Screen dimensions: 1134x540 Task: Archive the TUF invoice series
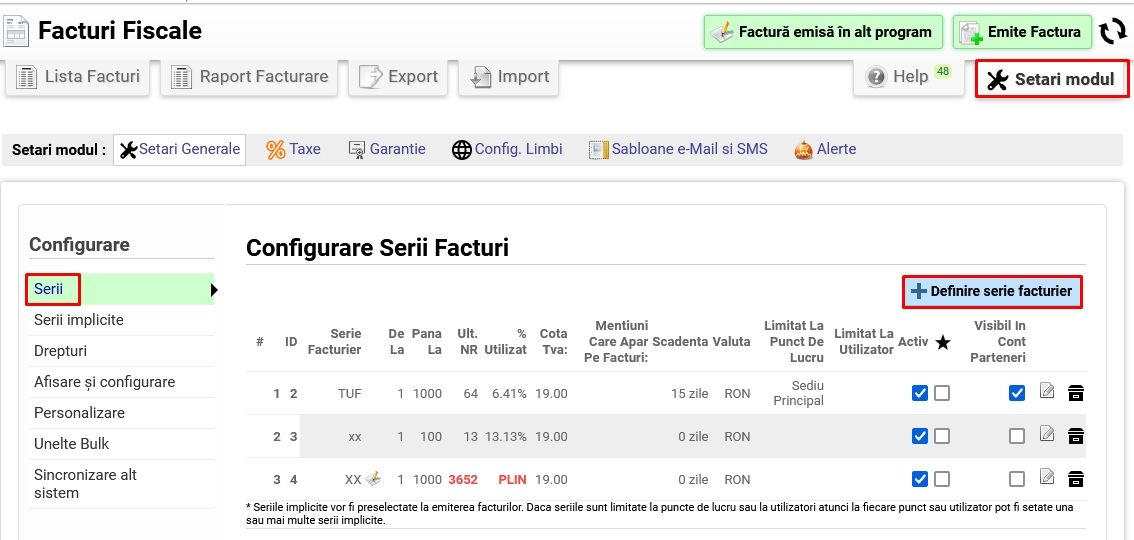click(x=1076, y=393)
